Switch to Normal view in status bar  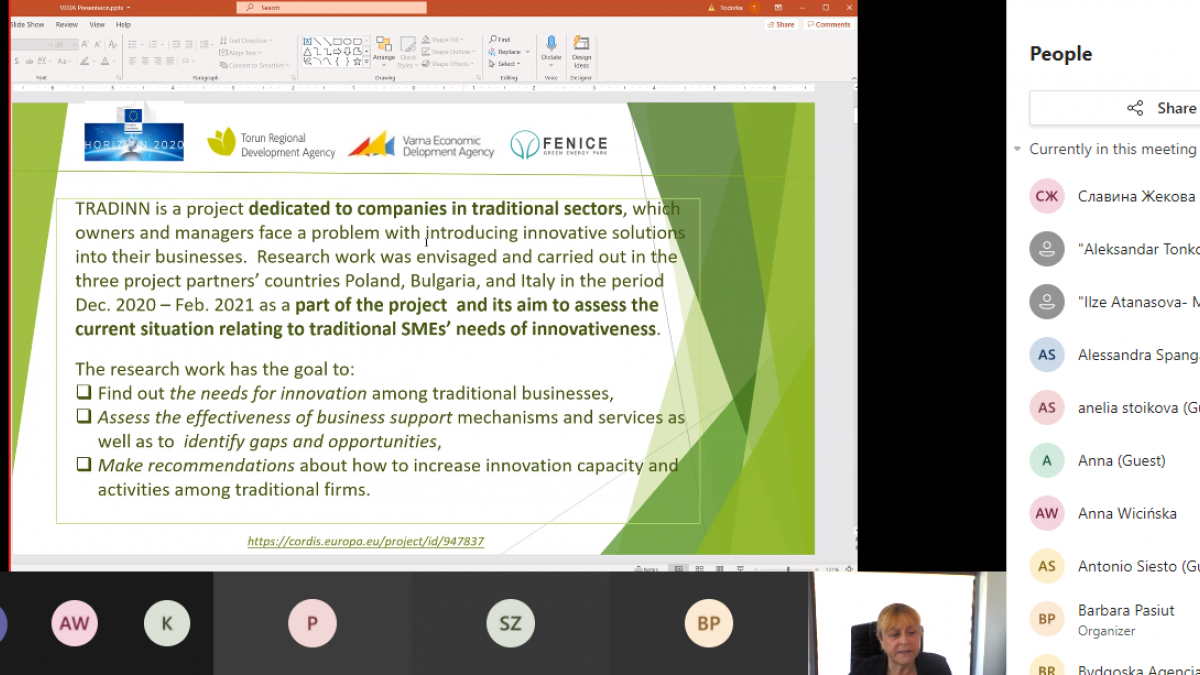(x=679, y=569)
